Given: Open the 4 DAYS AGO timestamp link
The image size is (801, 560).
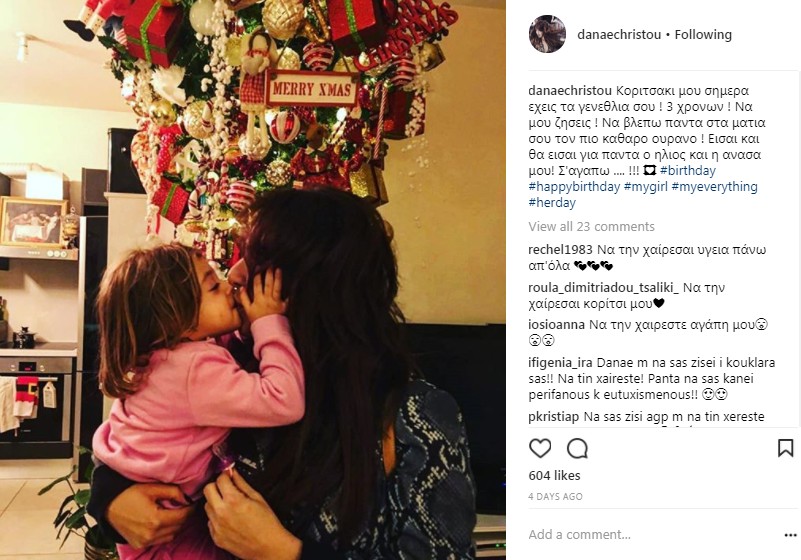Looking at the screenshot, I should coord(555,497).
